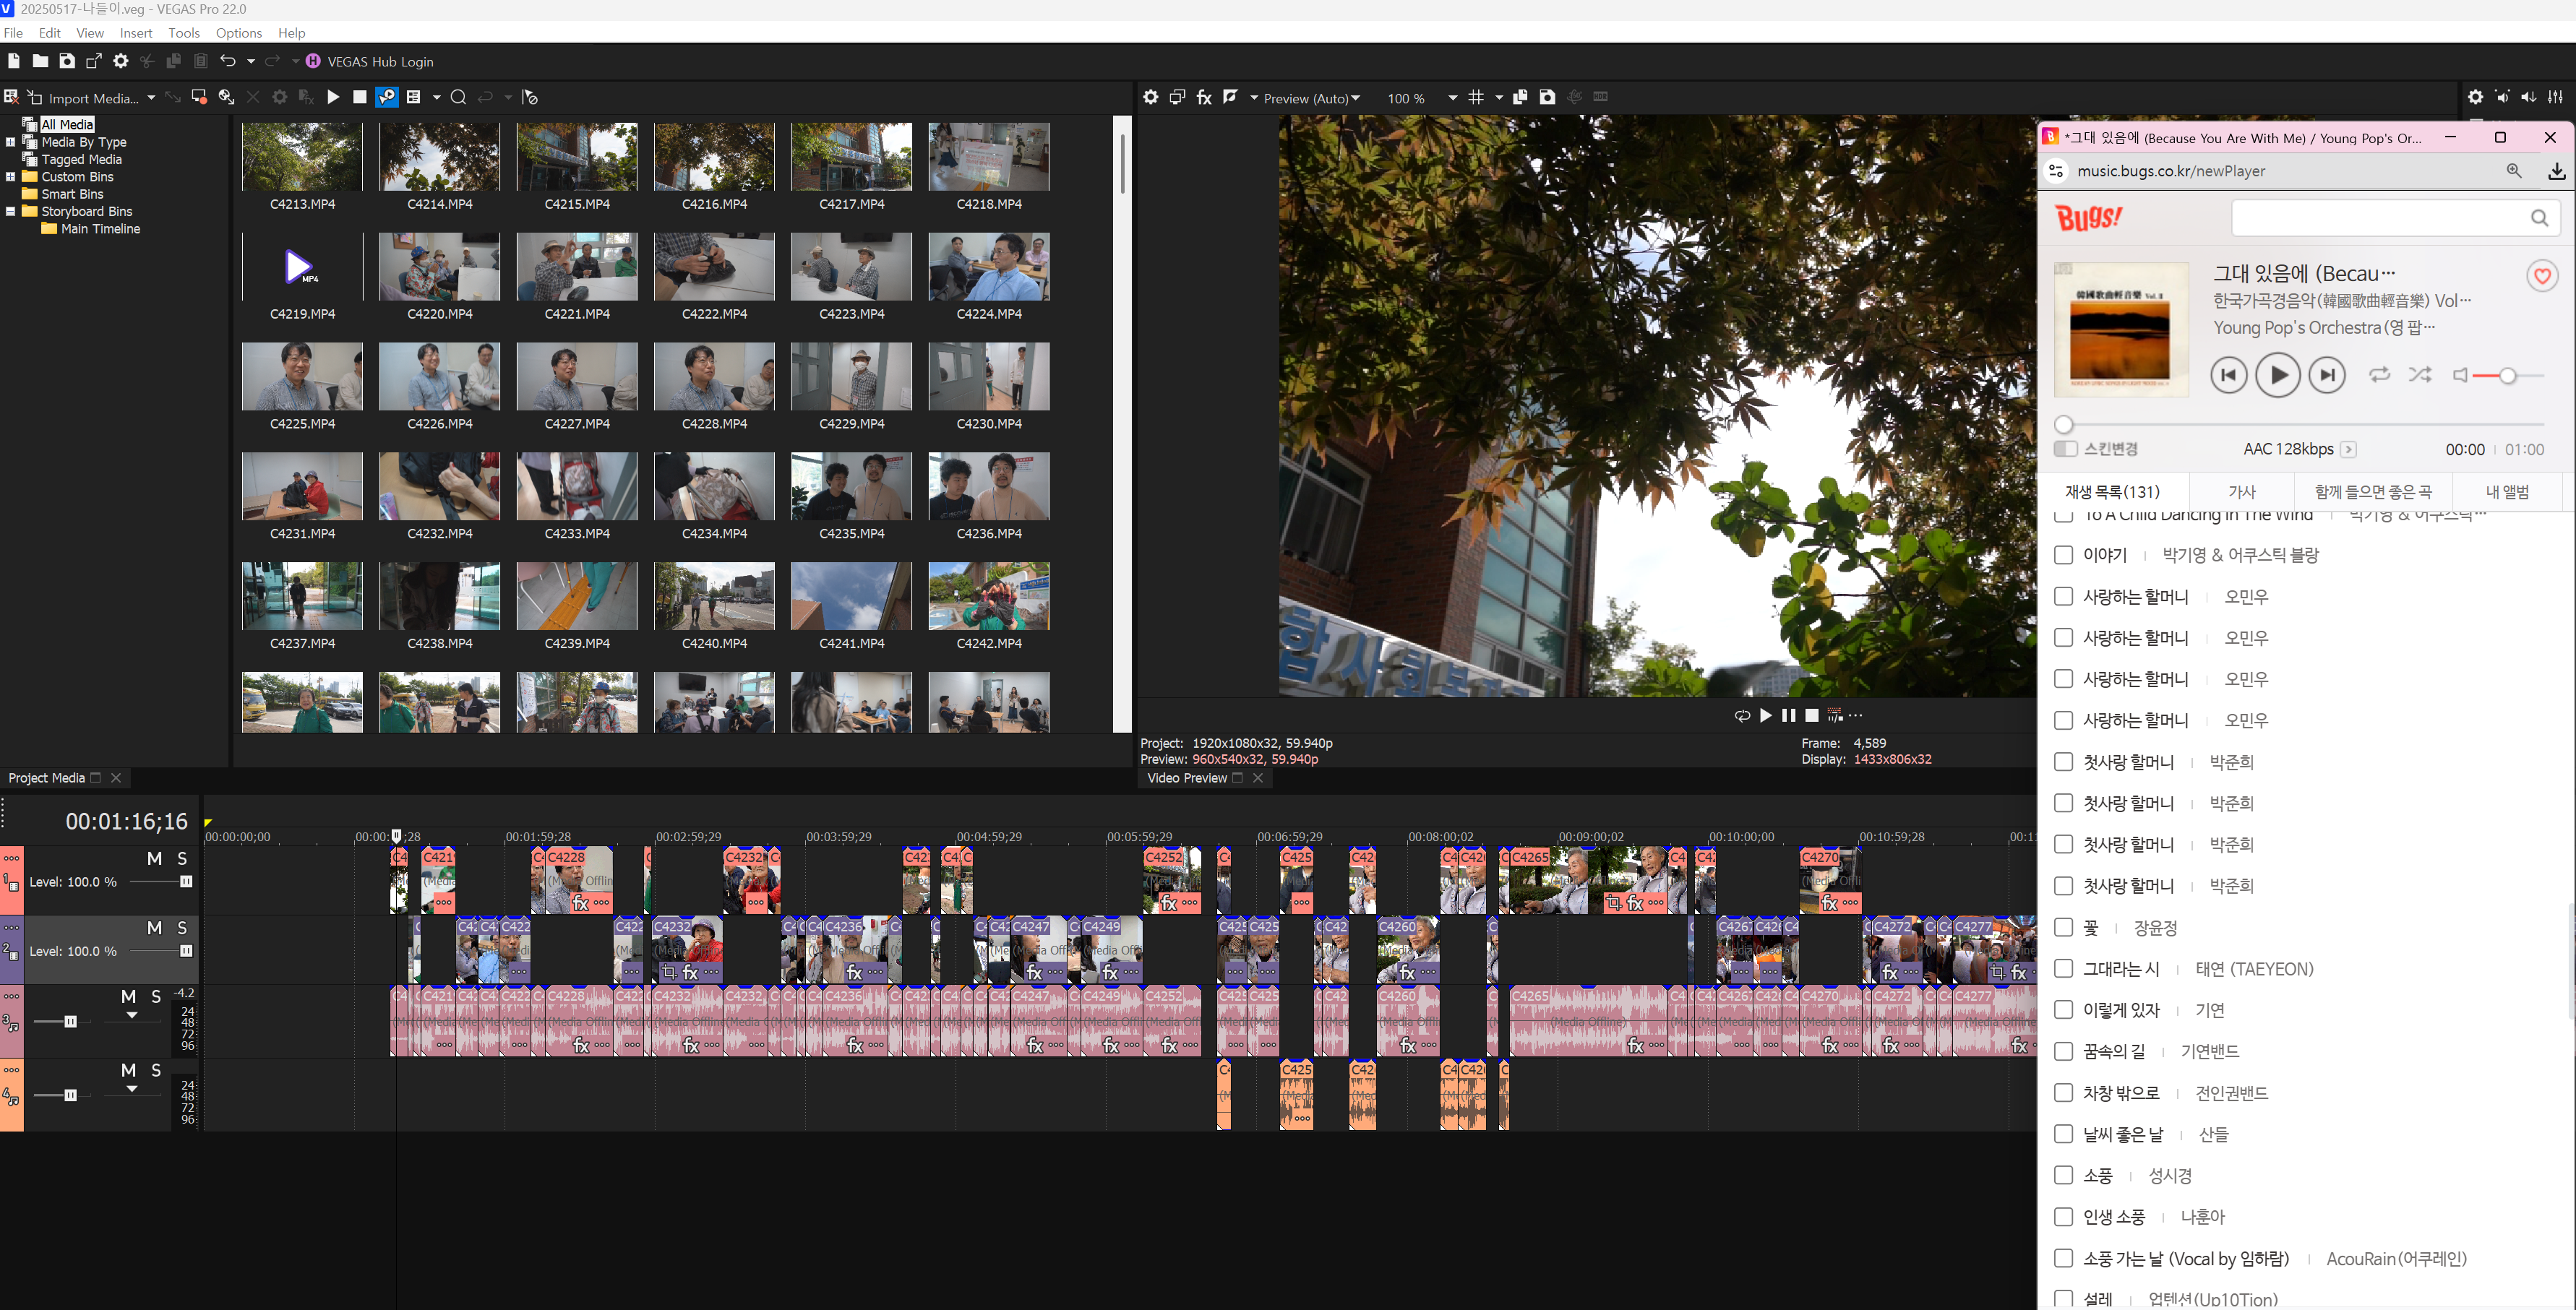Click the Undo arrow icon

[x=228, y=61]
